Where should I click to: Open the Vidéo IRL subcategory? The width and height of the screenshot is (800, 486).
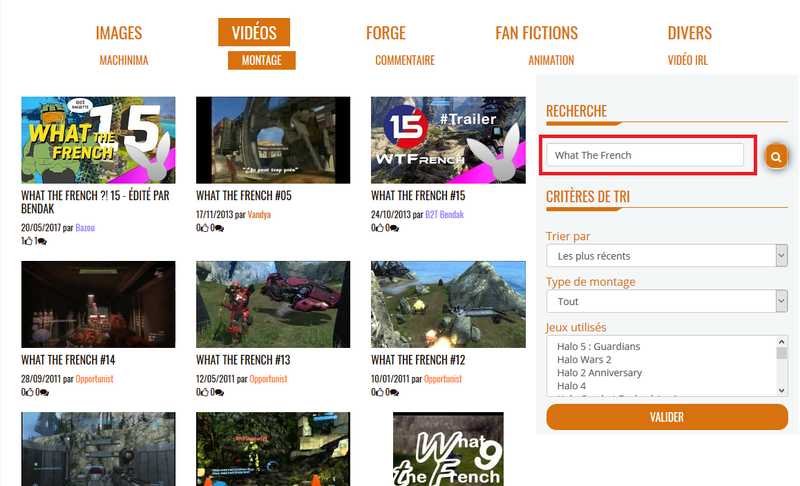tap(688, 61)
